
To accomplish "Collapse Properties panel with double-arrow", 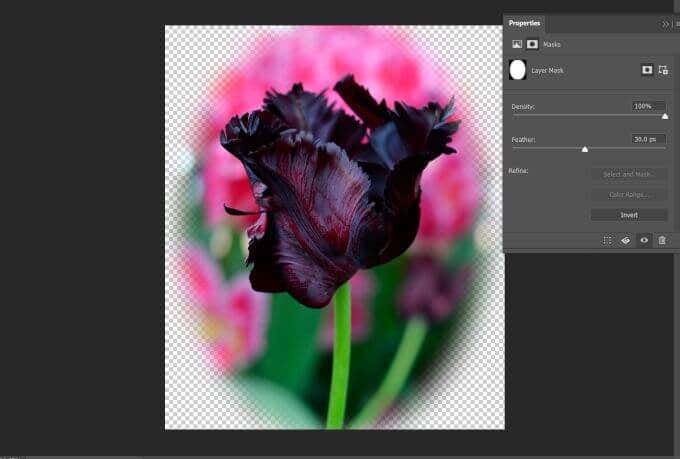I will [666, 23].
